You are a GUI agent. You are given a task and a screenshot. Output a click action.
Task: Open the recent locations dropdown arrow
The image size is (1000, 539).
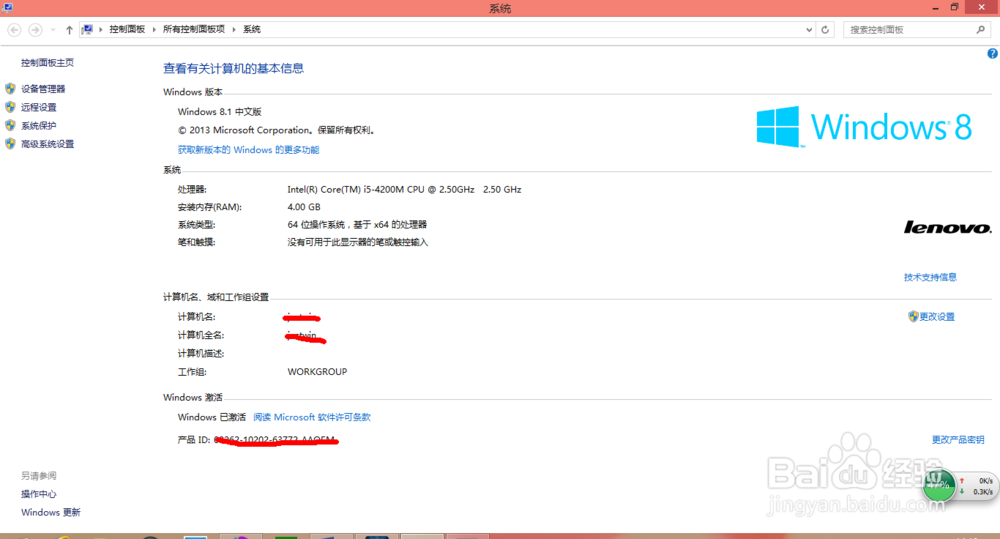[53, 30]
